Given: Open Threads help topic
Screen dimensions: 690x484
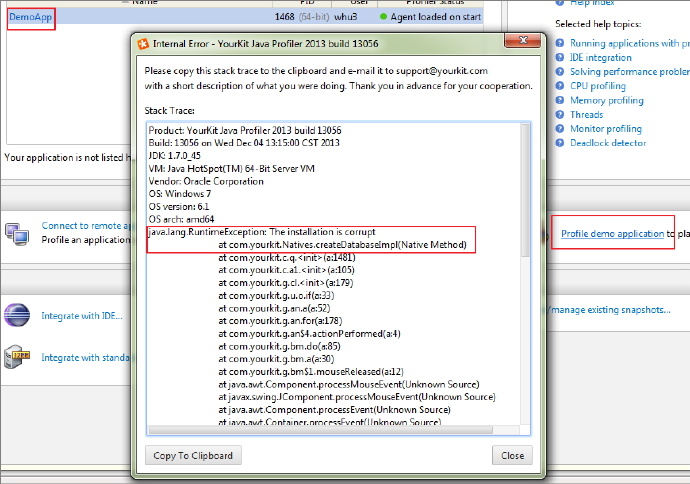Looking at the screenshot, I should pos(587,114).
